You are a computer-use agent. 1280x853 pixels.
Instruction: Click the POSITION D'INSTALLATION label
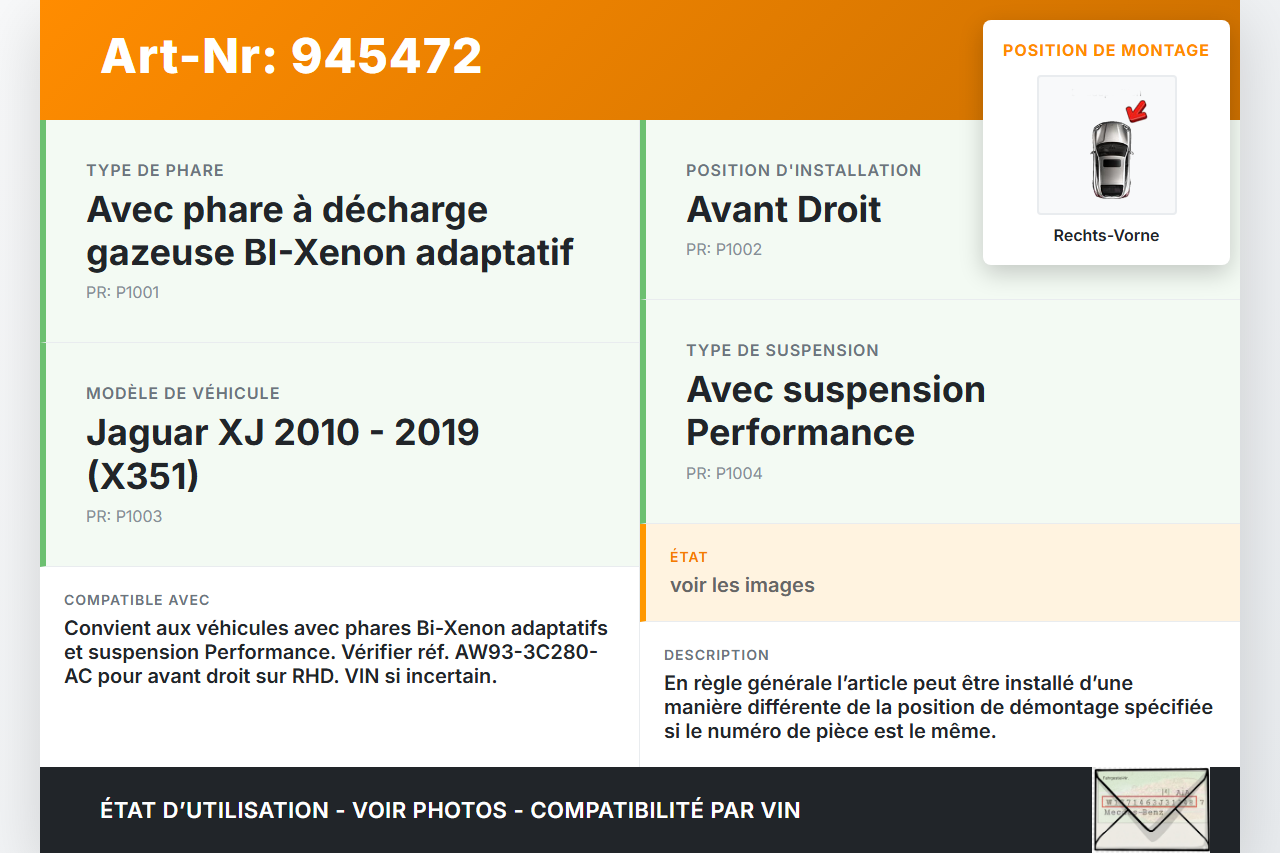pyautogui.click(x=804, y=170)
